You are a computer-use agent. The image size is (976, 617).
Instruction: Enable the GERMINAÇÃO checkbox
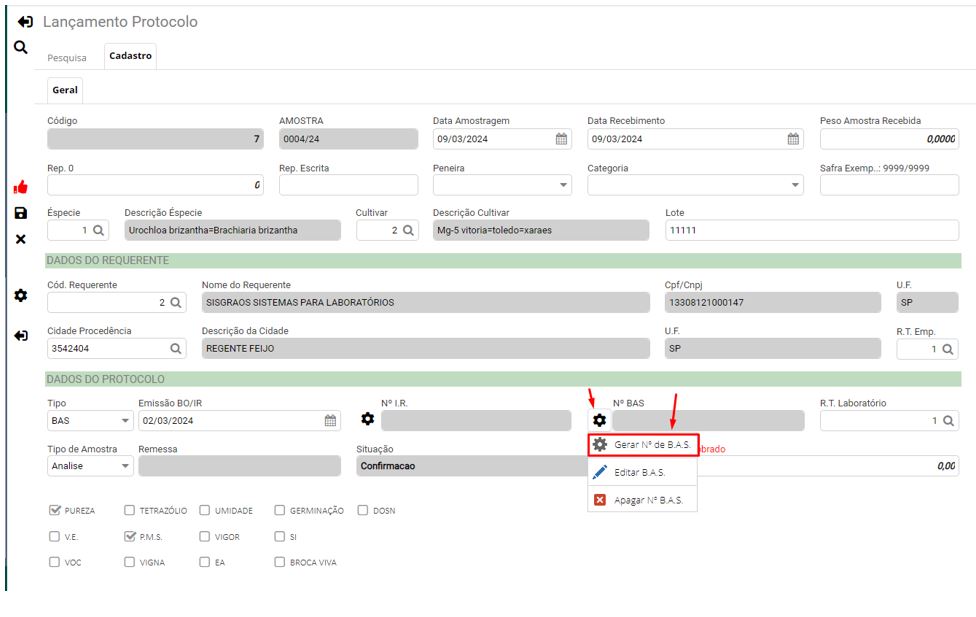(x=280, y=510)
